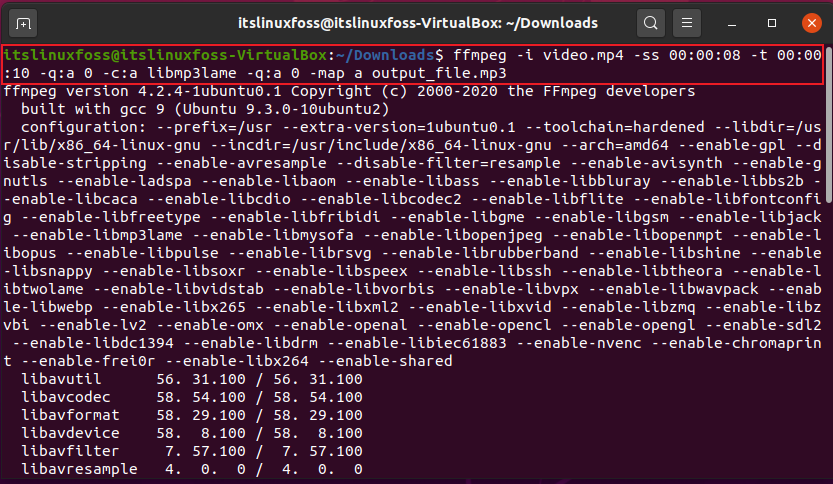Click libmp3lame in the command line
This screenshot has height=484, width=833.
pyautogui.click(x=192, y=73)
